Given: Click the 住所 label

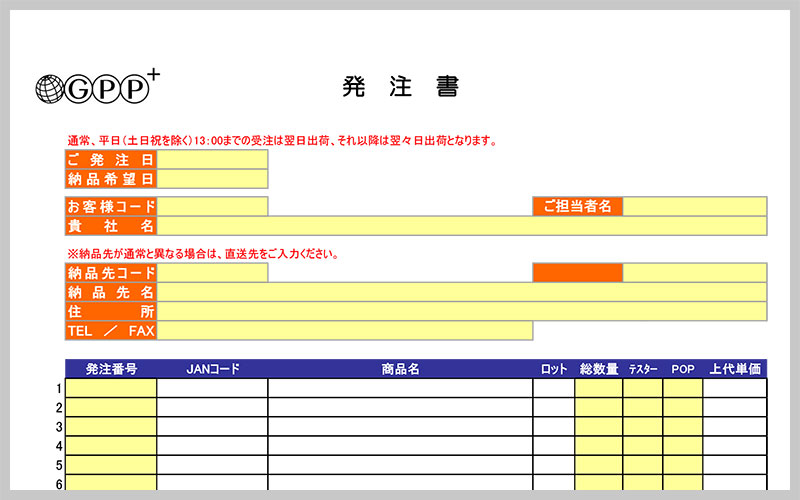Looking at the screenshot, I should click(x=111, y=312).
